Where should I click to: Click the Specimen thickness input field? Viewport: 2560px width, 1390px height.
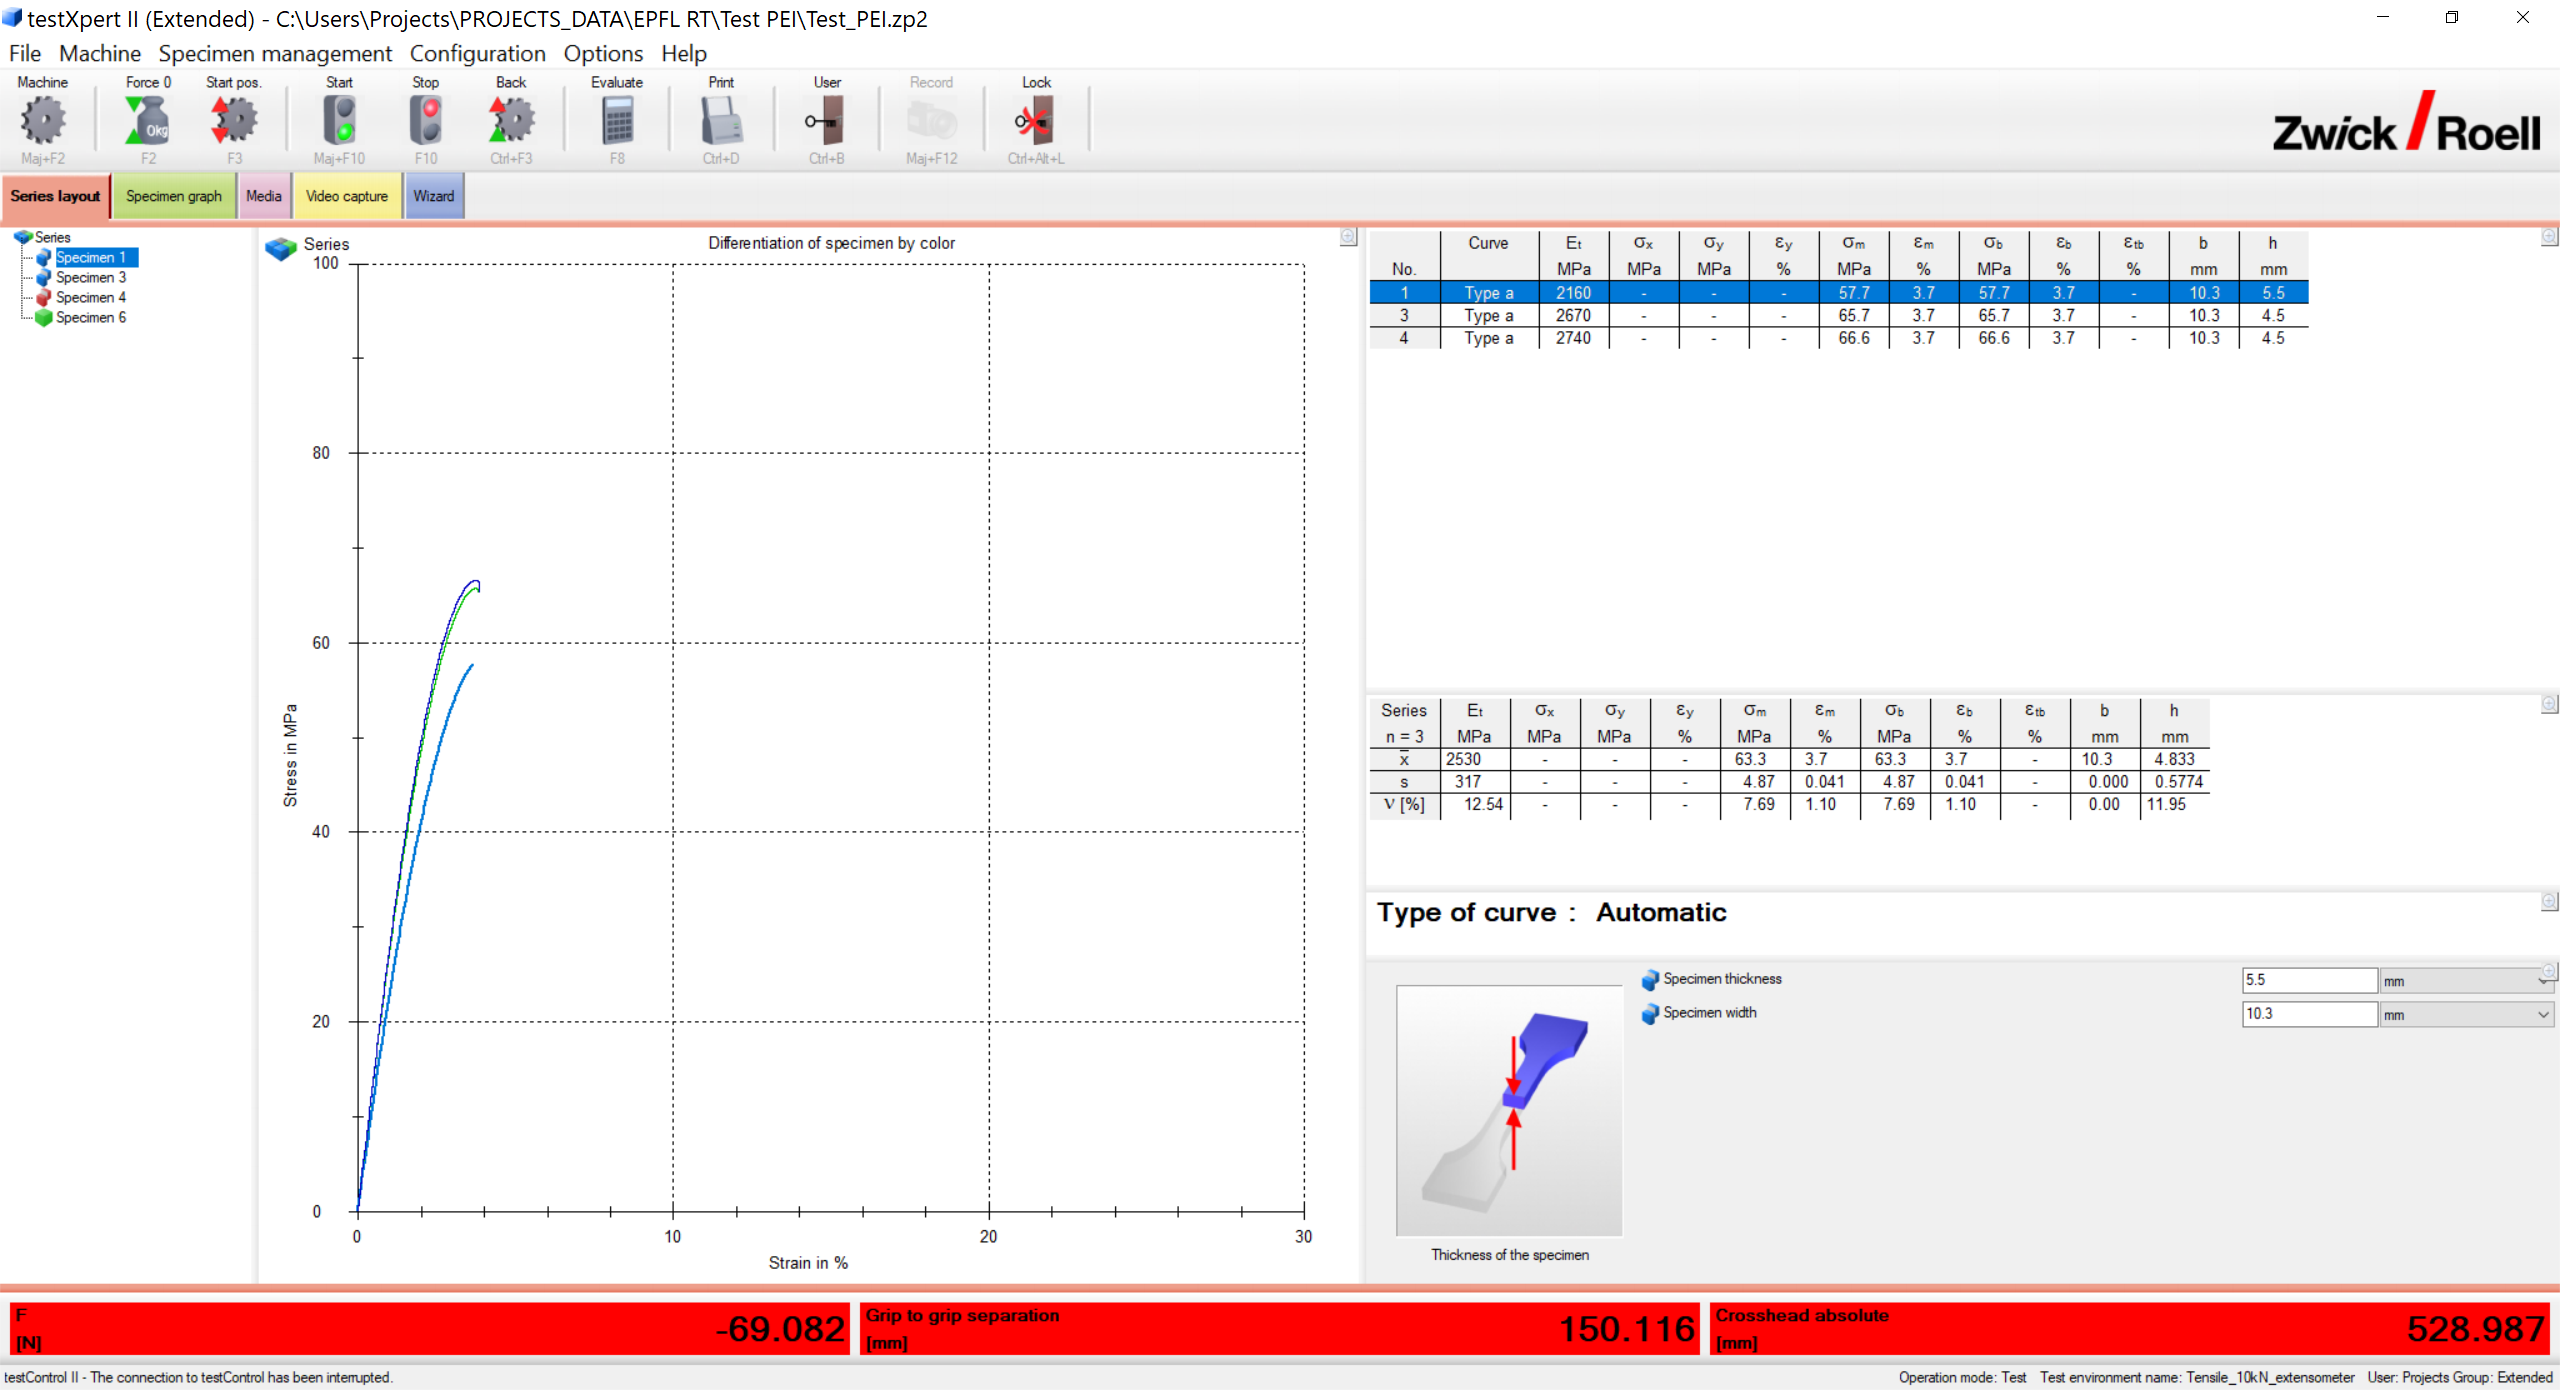click(2308, 980)
